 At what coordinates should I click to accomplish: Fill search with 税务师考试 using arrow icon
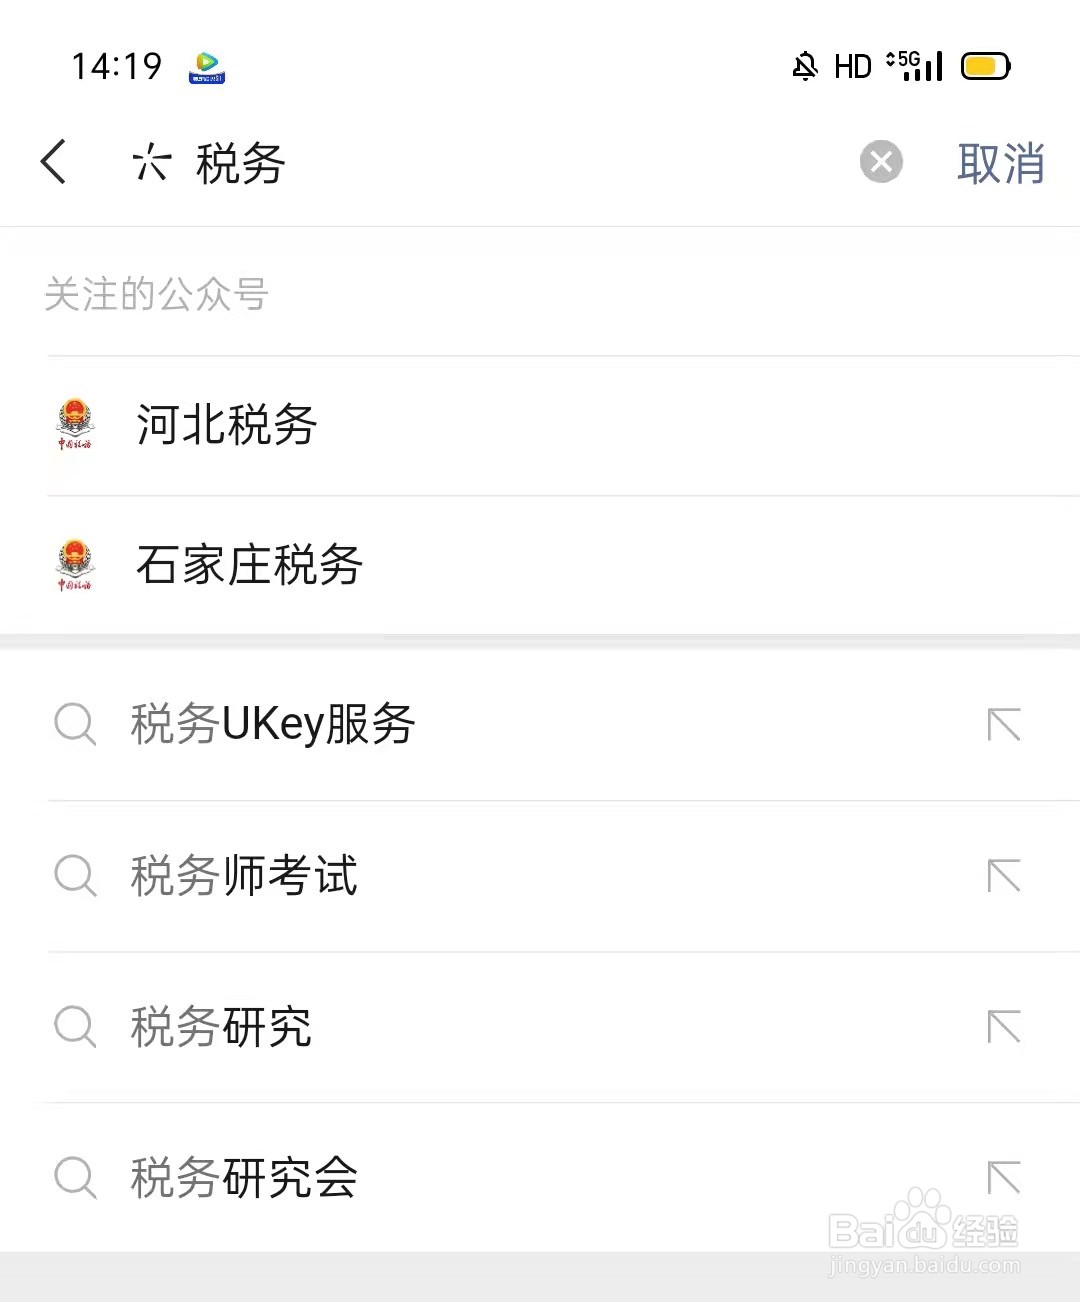pos(1003,876)
